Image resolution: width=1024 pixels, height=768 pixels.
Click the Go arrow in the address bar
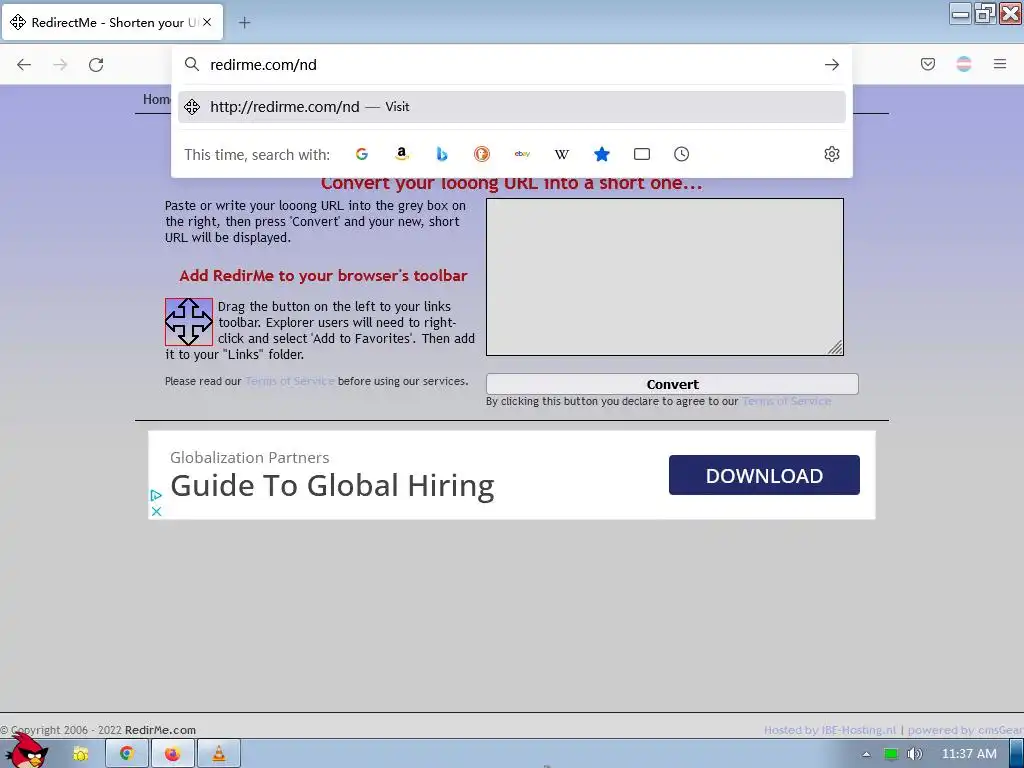click(x=831, y=65)
